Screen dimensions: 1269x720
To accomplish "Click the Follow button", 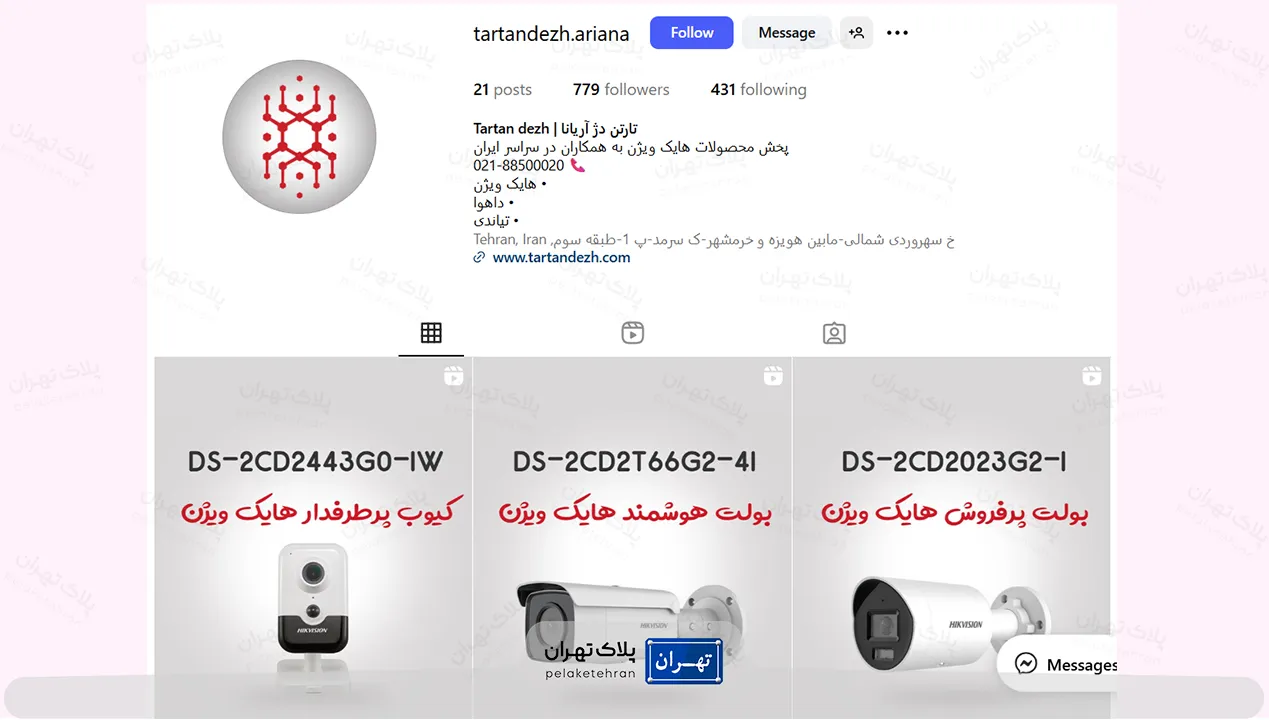I will coord(691,33).
